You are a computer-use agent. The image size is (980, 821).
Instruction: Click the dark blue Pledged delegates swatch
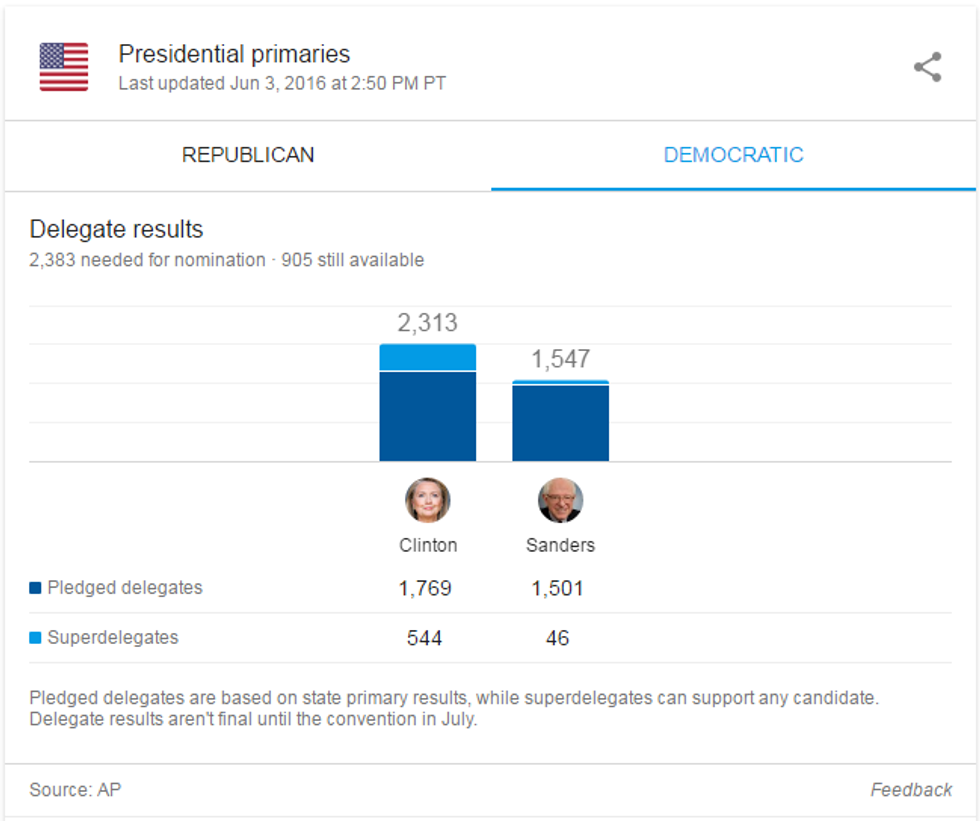(36, 588)
